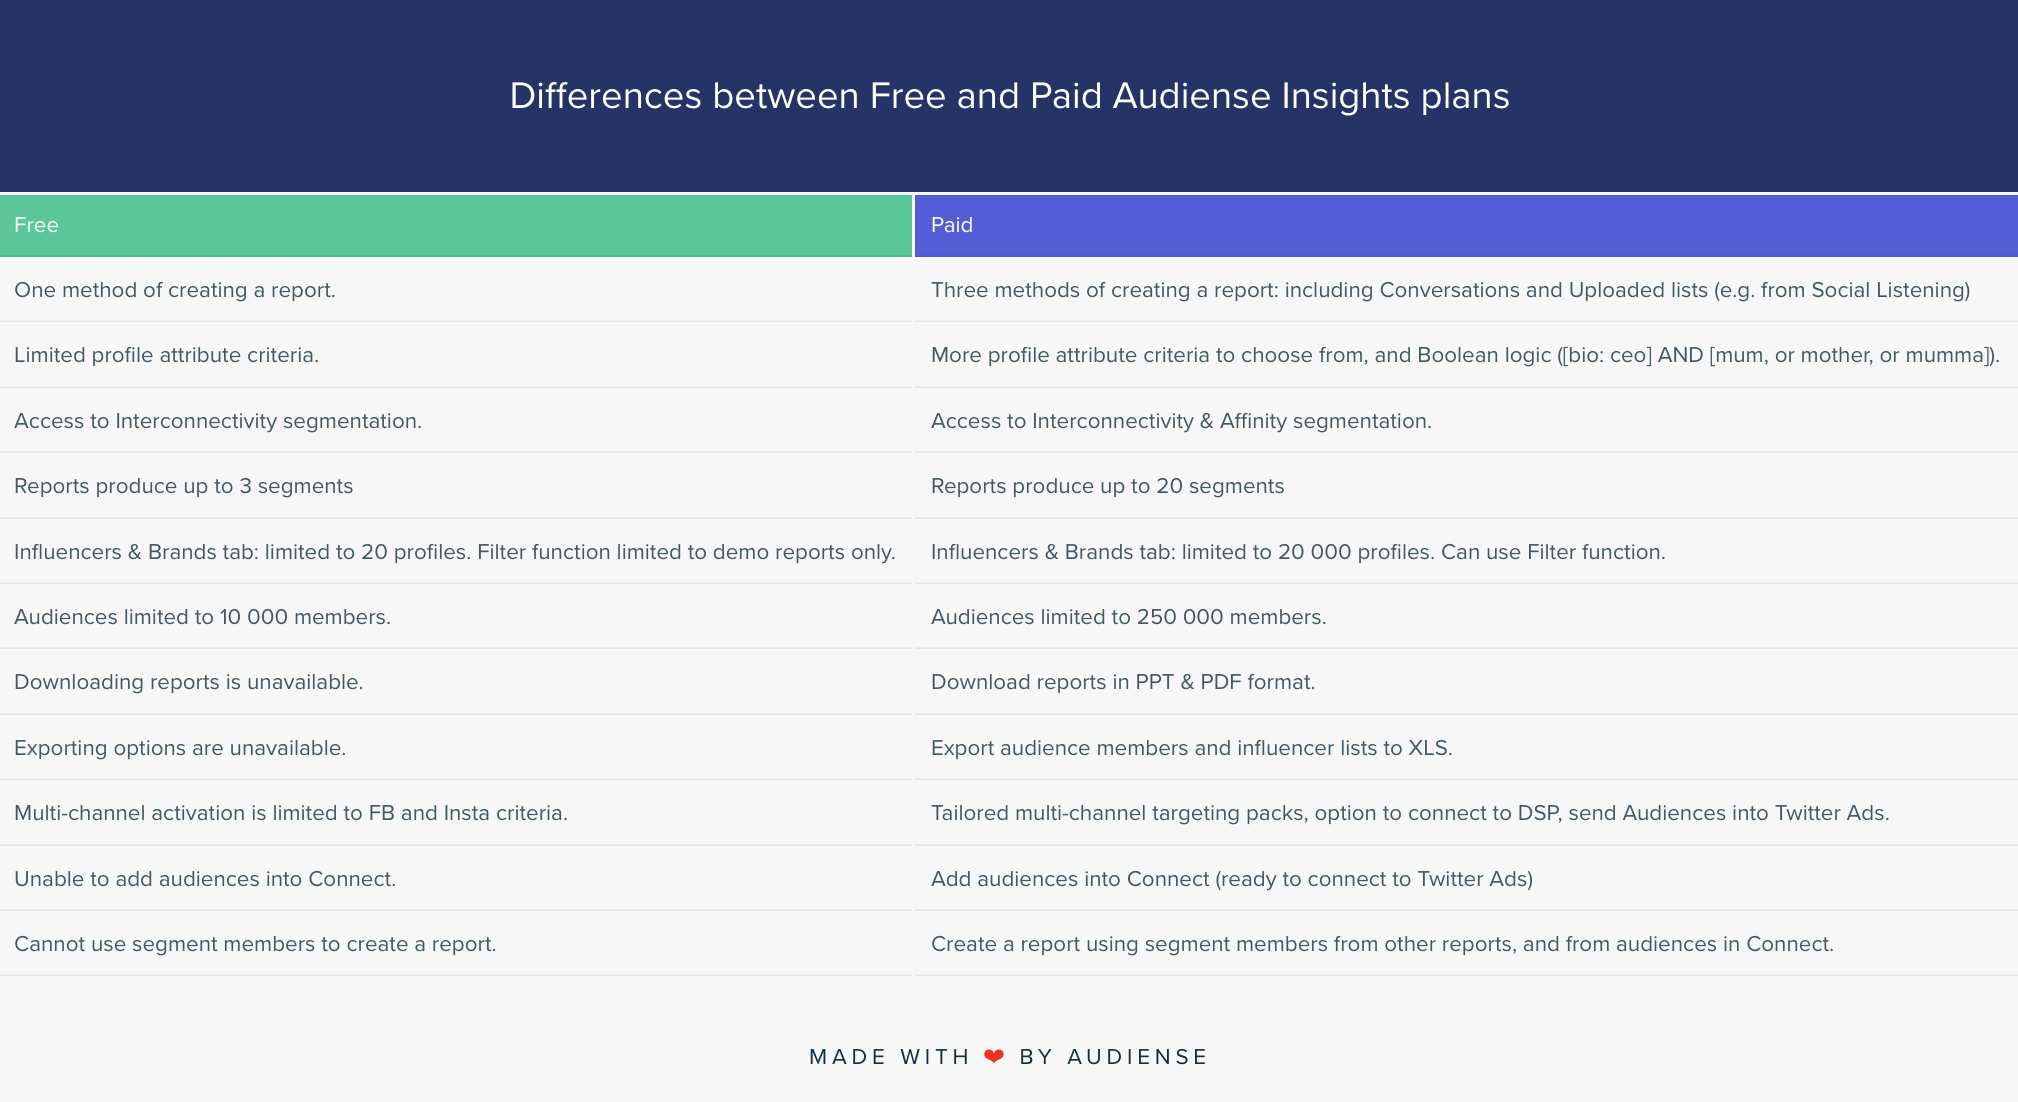The image size is (2018, 1102).
Task: Click the Boolean logic paid feature text
Action: pyautogui.click(x=1466, y=355)
